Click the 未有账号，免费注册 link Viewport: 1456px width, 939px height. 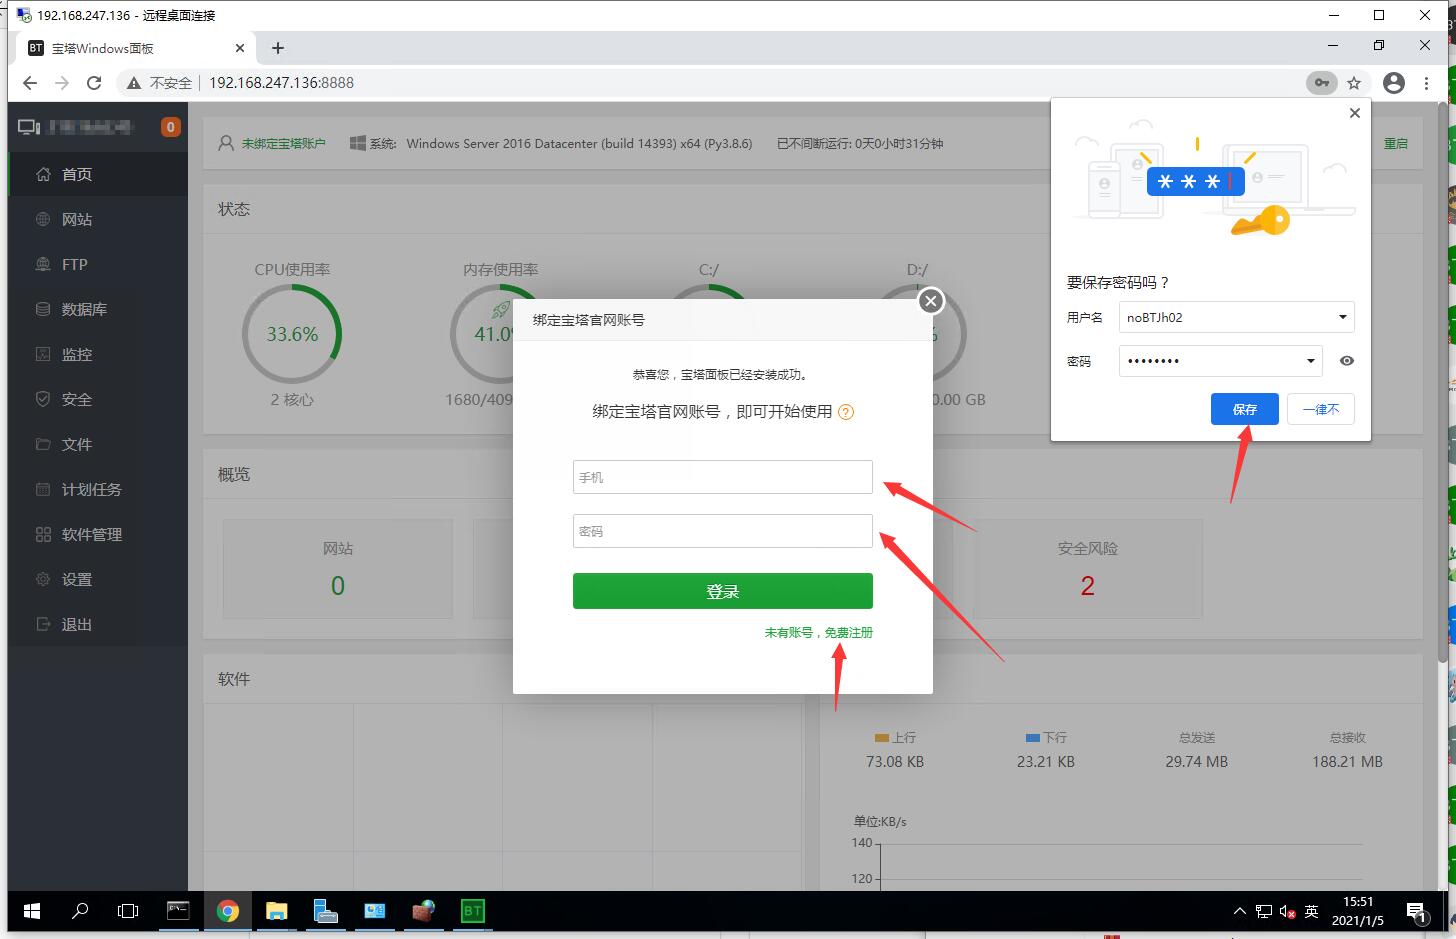click(x=819, y=633)
